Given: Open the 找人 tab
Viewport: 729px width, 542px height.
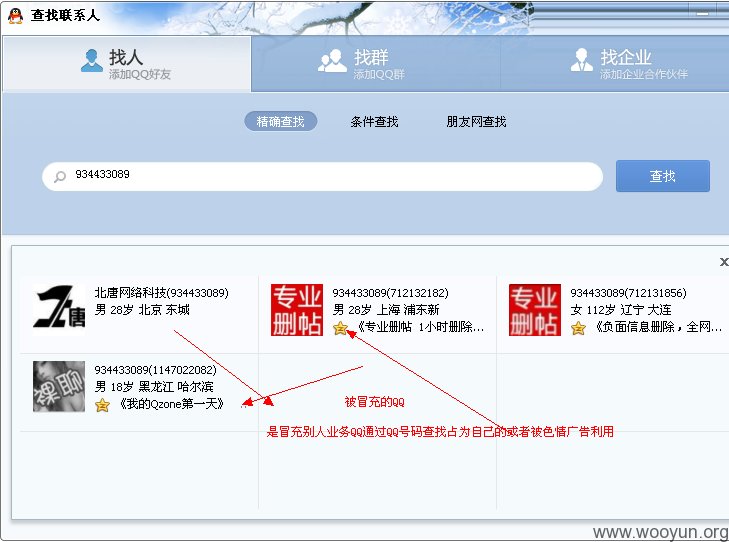Looking at the screenshot, I should click(x=127, y=63).
